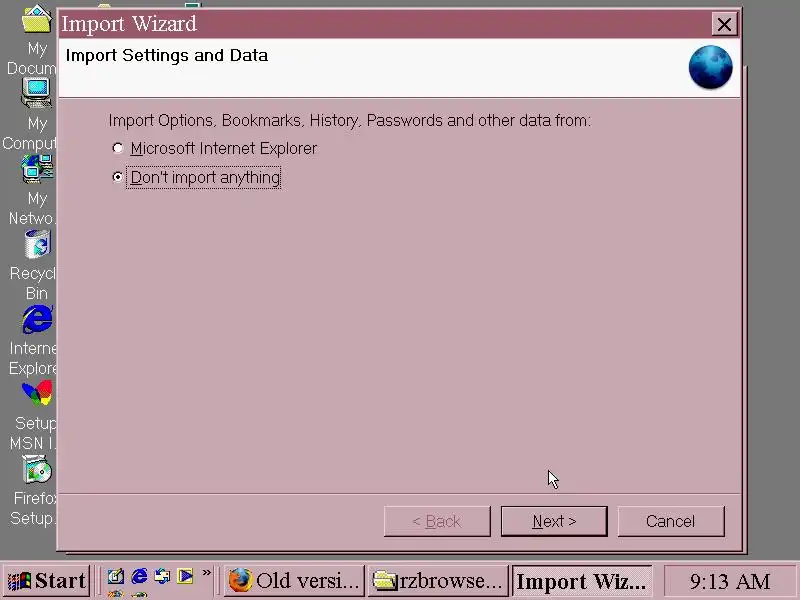Expand hidden quick launch items chevron
This screenshot has height=600, width=800.
(207, 573)
